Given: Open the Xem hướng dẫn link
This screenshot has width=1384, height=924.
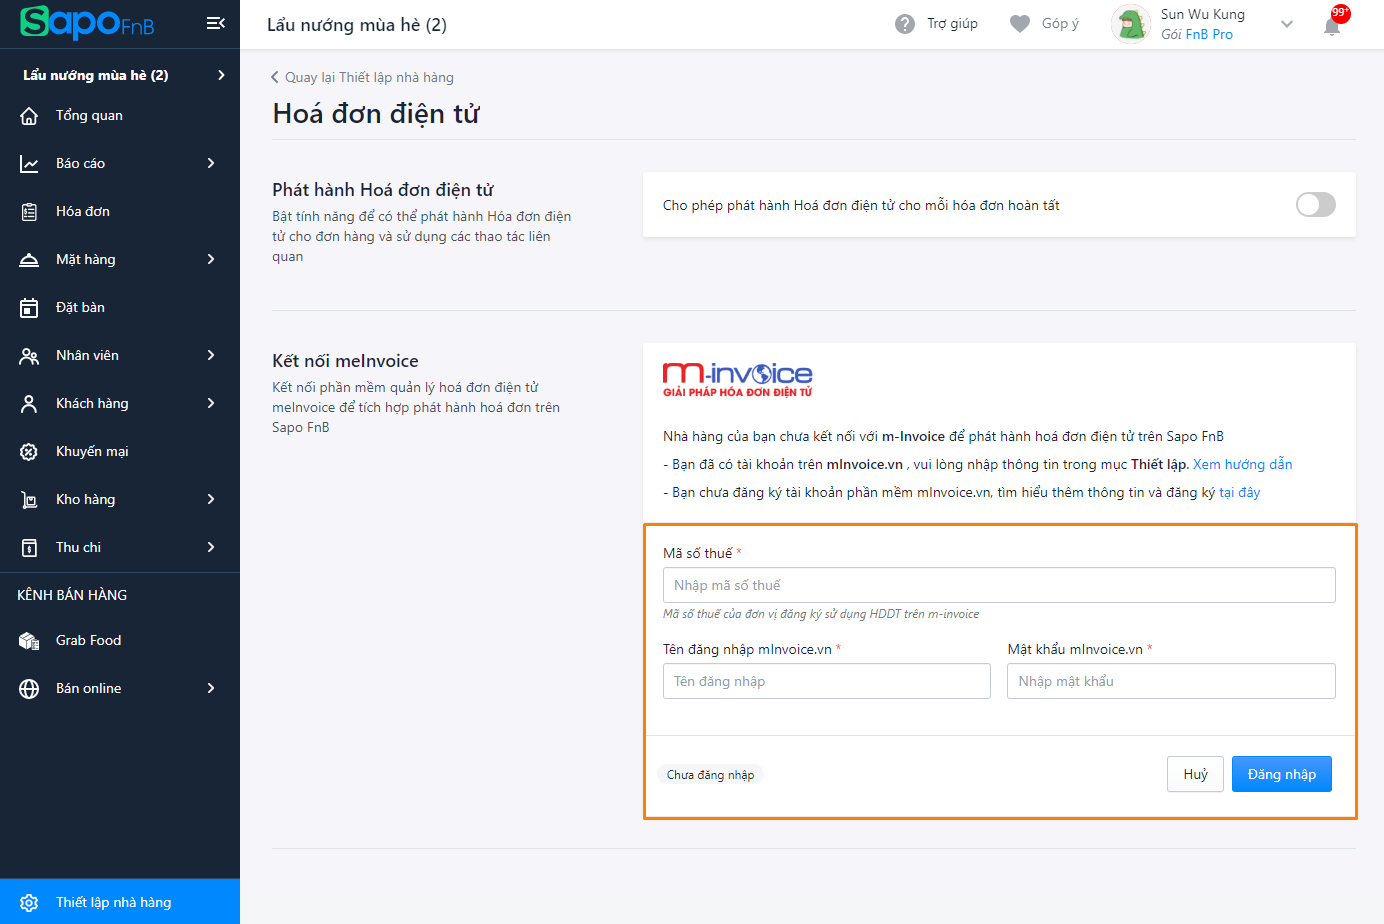Looking at the screenshot, I should 1242,465.
